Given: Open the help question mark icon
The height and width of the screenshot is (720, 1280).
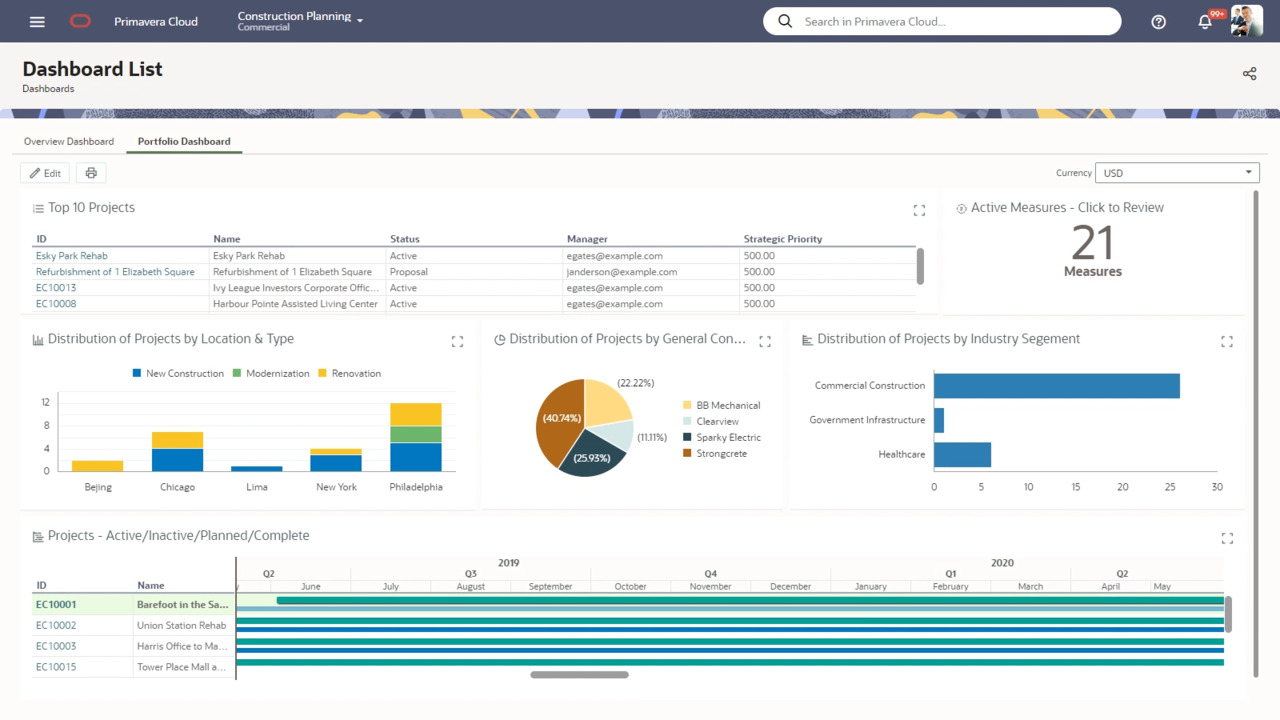Looking at the screenshot, I should [x=1158, y=22].
